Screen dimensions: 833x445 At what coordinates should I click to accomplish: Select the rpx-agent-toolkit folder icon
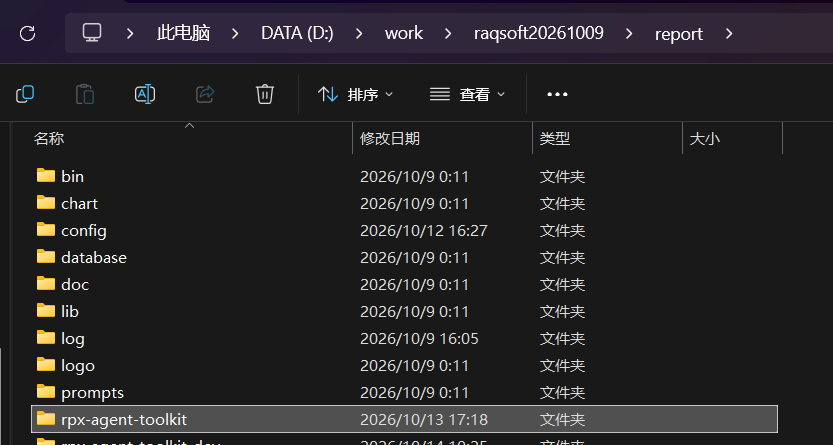click(46, 418)
